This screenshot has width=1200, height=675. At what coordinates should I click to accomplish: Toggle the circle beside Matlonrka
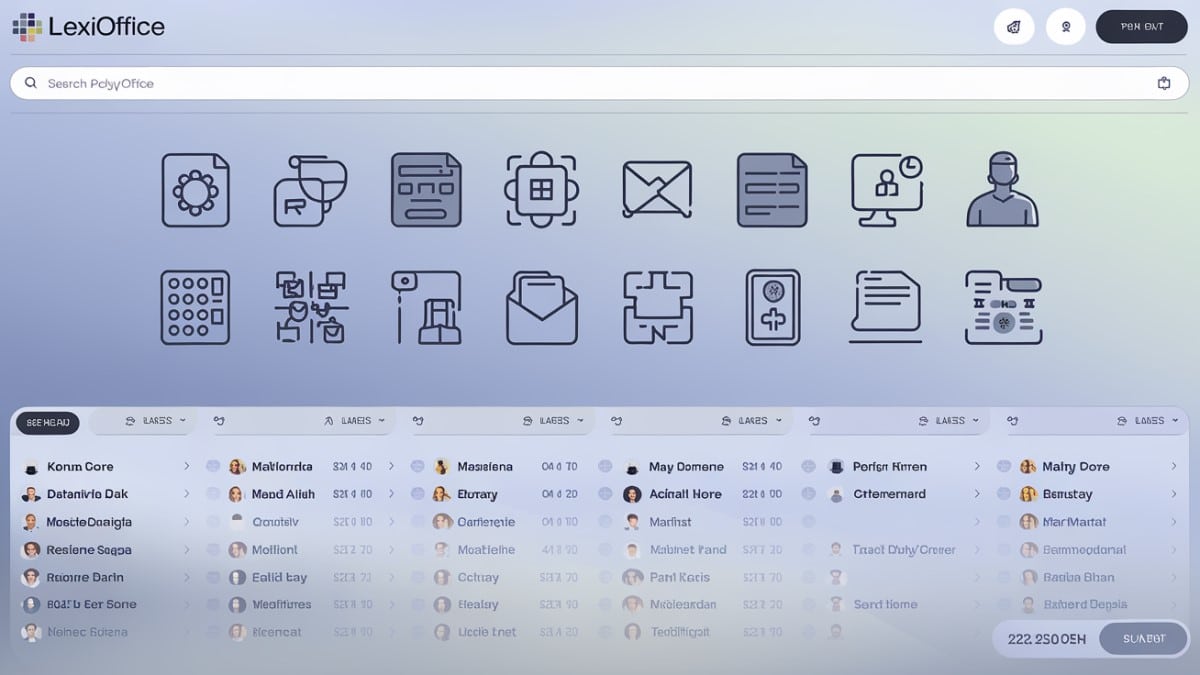coord(213,467)
